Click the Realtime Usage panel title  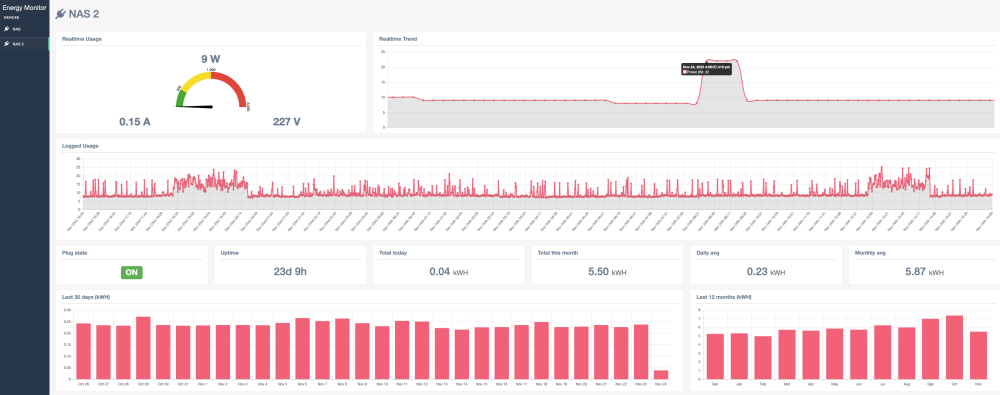(x=81, y=39)
